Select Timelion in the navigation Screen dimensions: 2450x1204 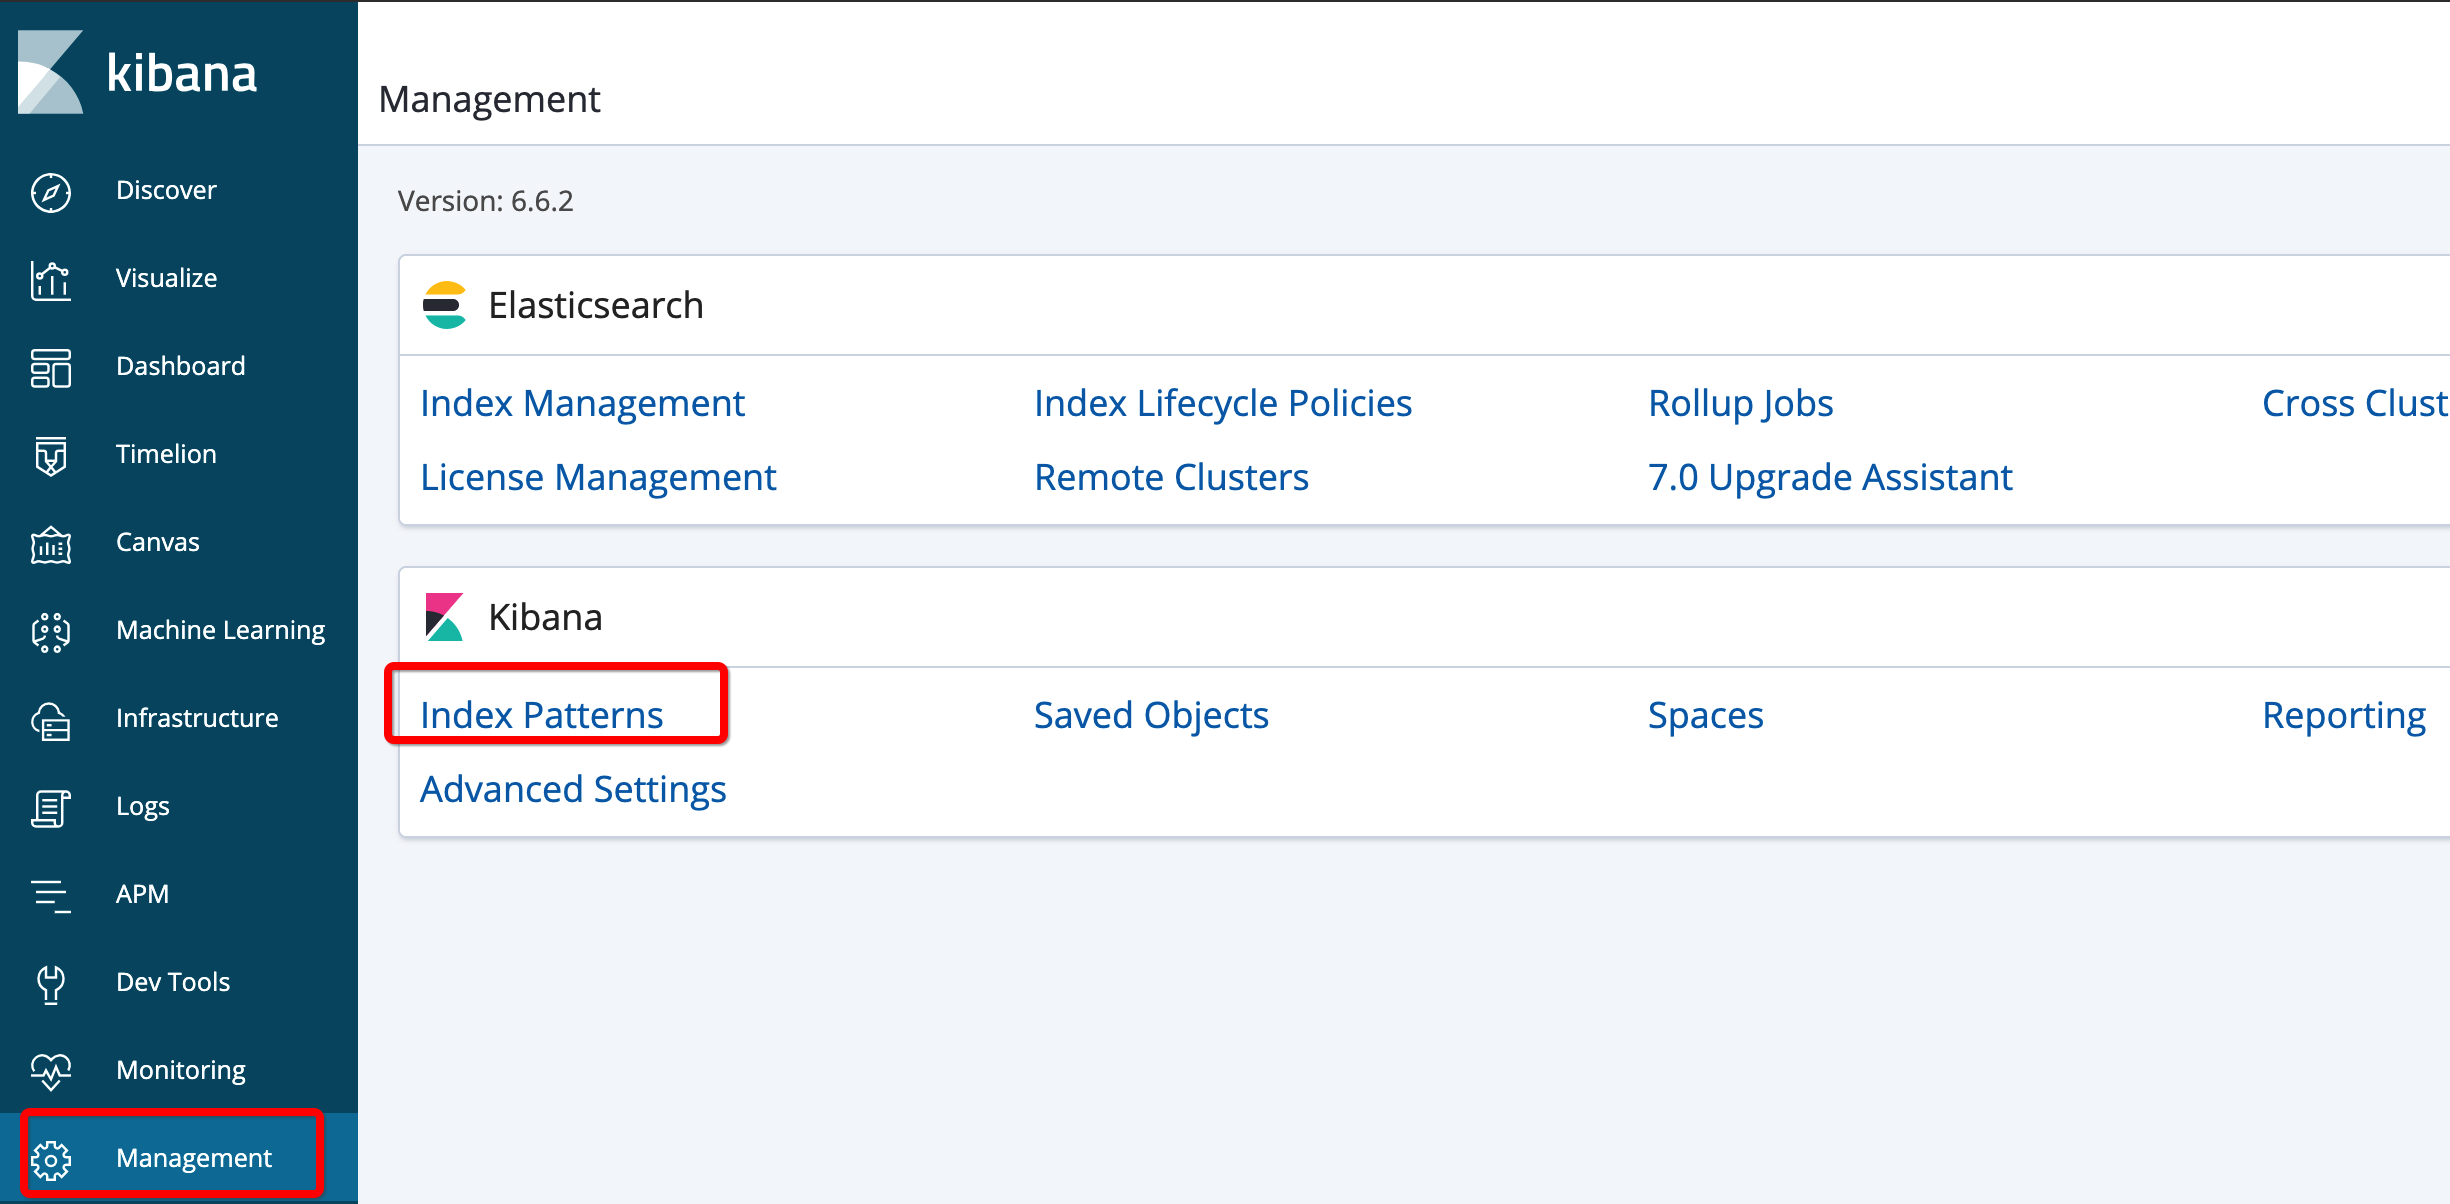click(x=166, y=454)
